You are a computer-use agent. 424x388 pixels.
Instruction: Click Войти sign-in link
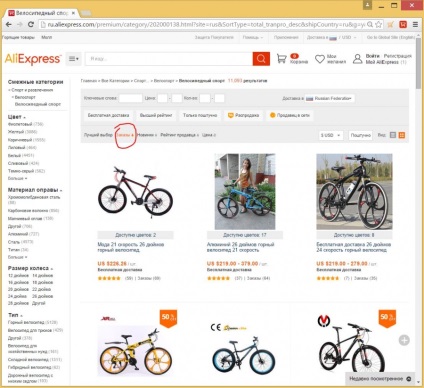tap(372, 56)
